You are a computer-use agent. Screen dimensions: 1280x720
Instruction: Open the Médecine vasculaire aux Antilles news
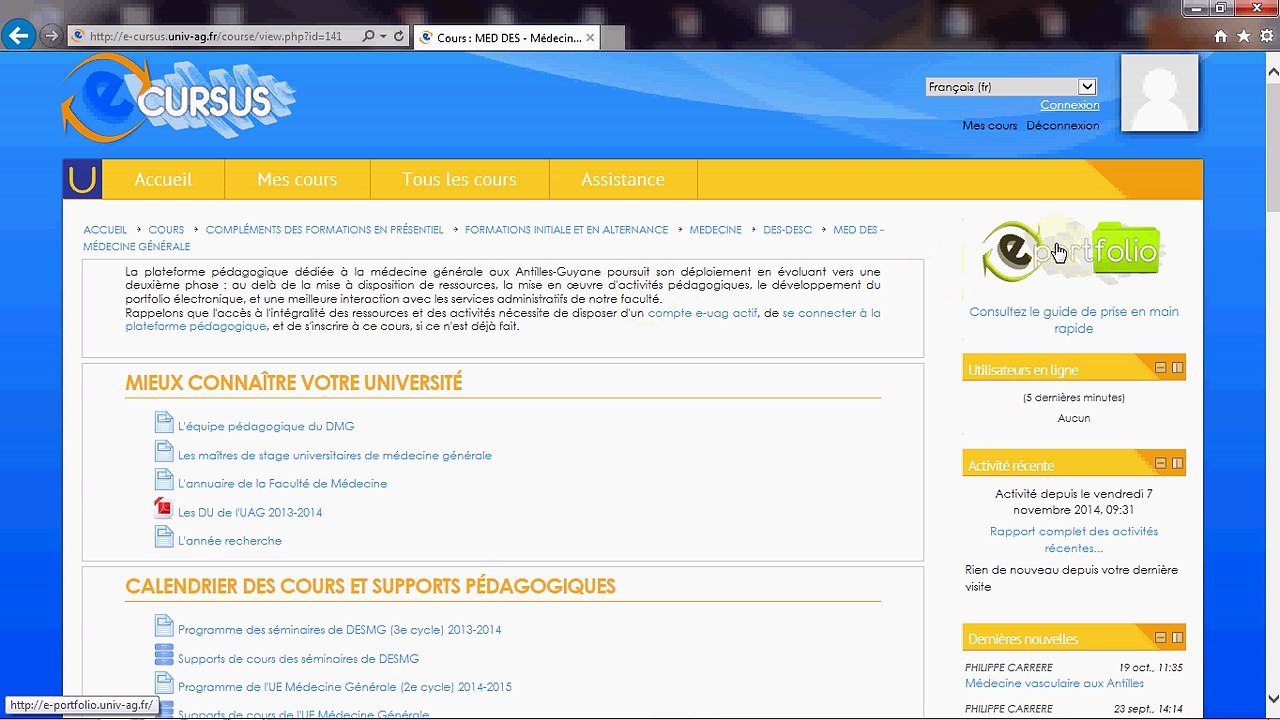[1054, 684]
